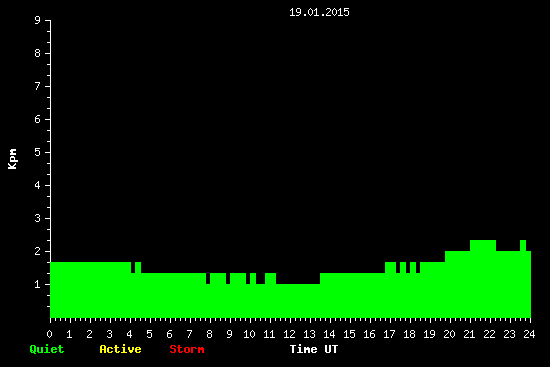Click the tallest green bar near hour 21.5
Image resolution: width=550 pixels, height=367 pixels.
click(483, 279)
